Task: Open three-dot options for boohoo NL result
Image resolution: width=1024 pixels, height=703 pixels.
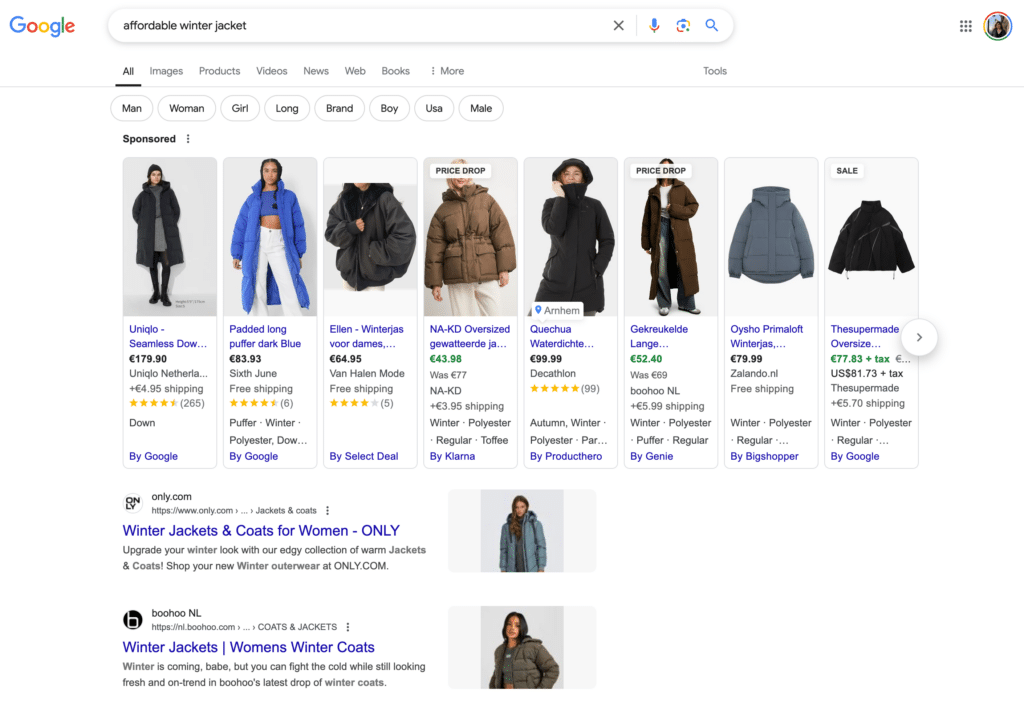Action: click(x=347, y=627)
